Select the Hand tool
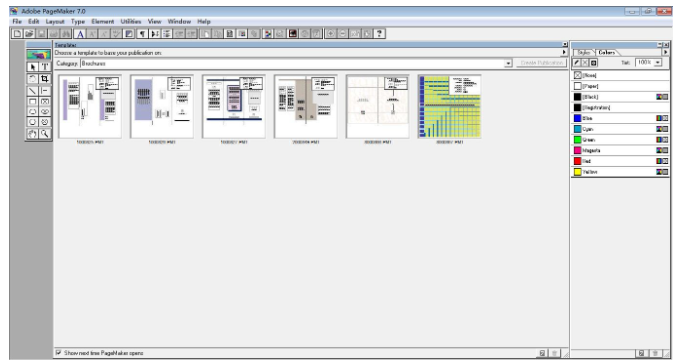This screenshot has height=364, width=680. (33, 134)
